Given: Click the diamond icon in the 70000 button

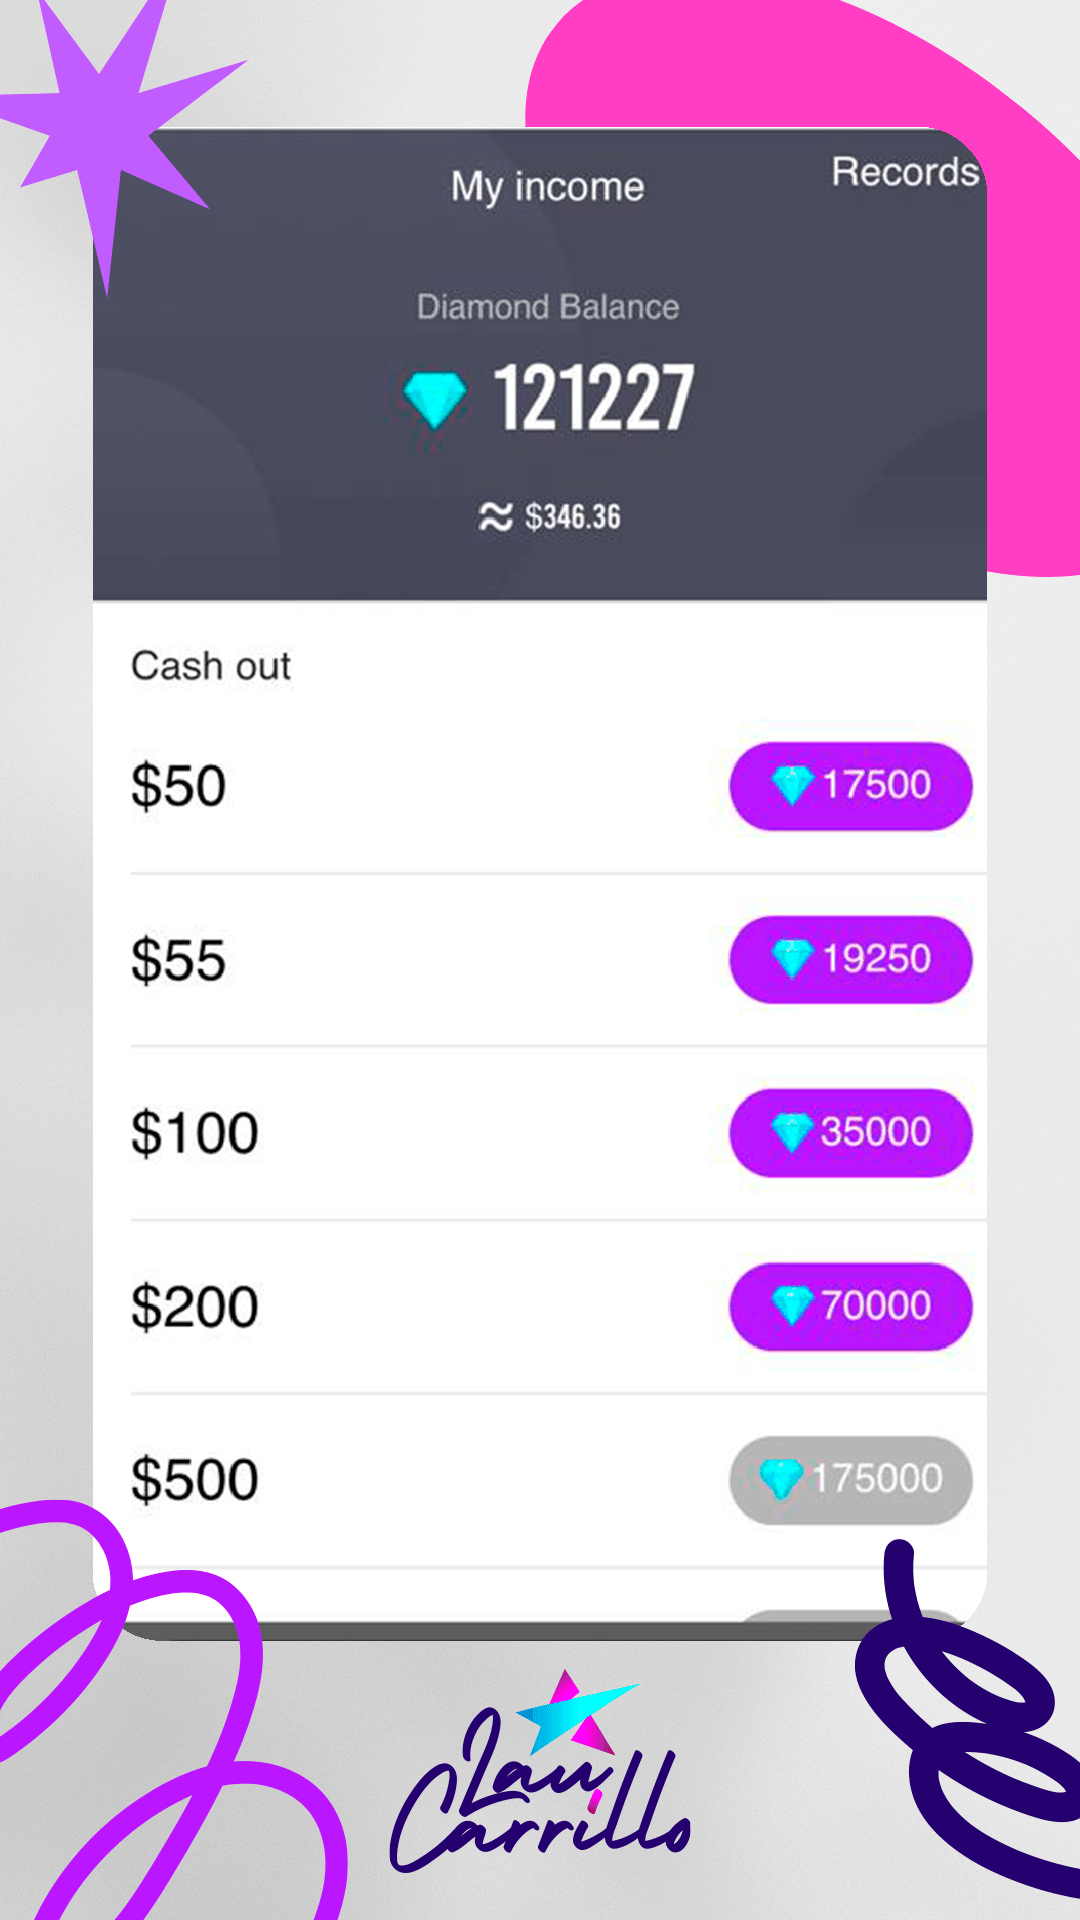Looking at the screenshot, I should coord(792,1305).
